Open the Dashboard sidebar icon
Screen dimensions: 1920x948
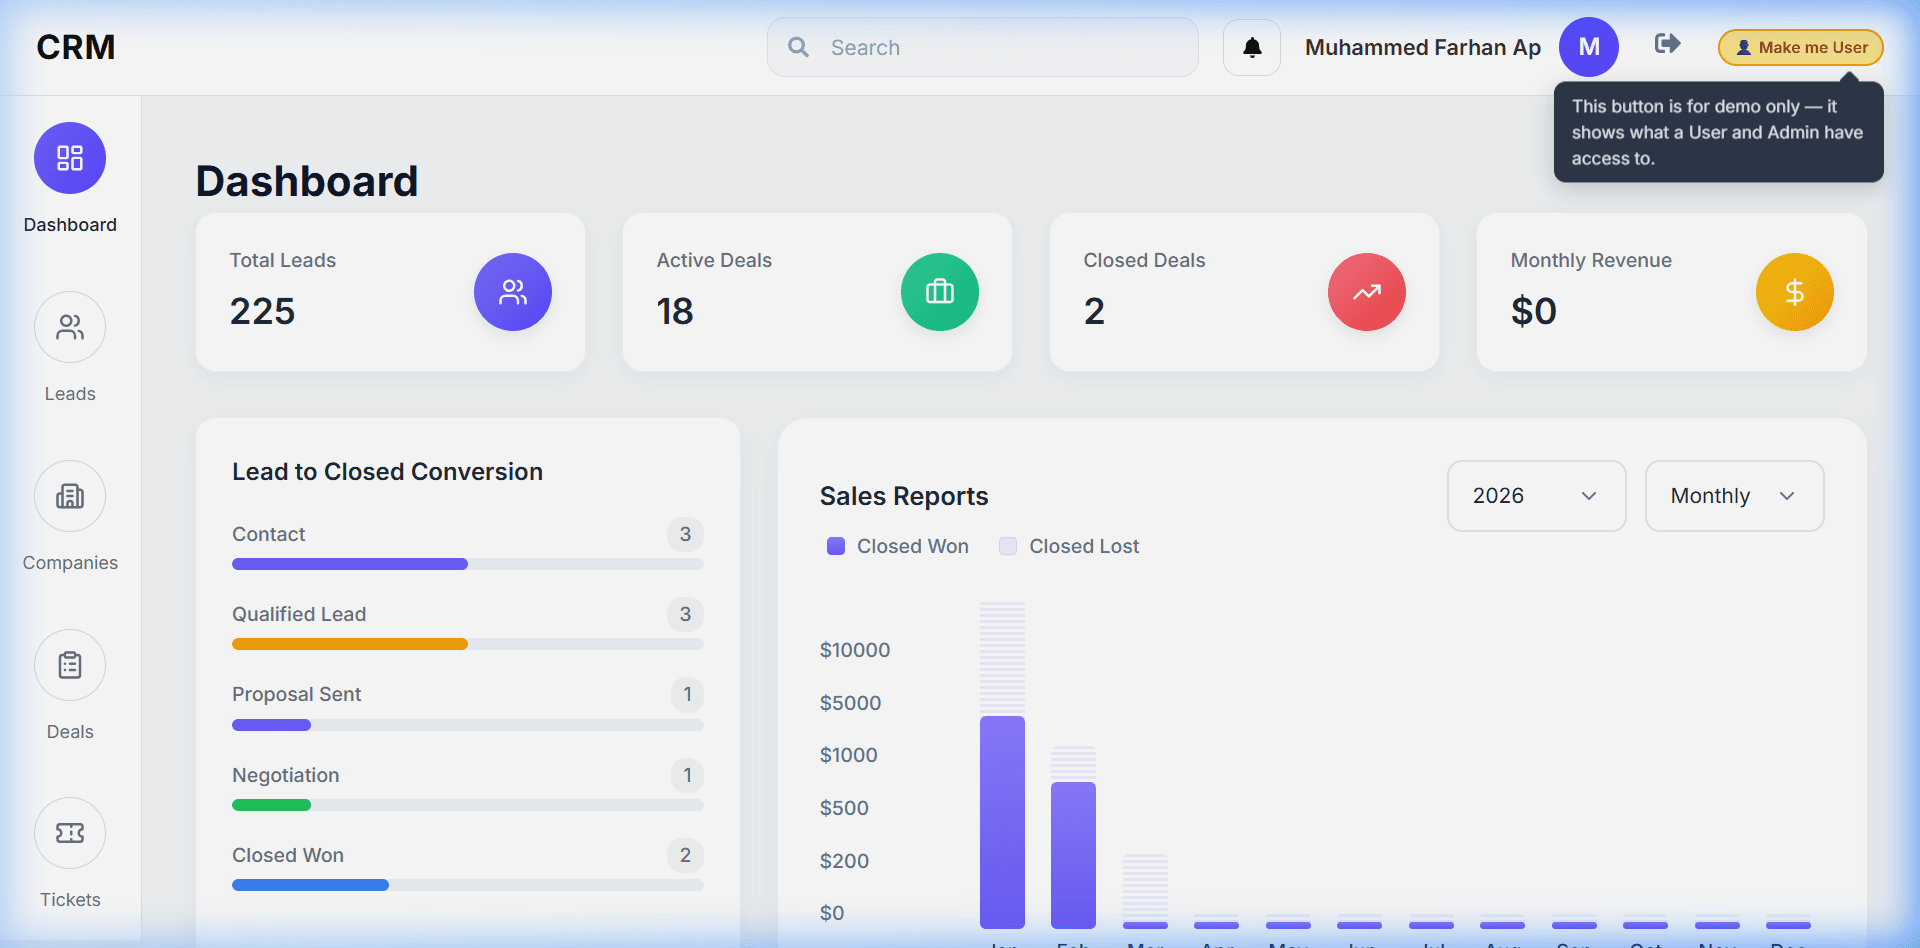pyautogui.click(x=70, y=158)
